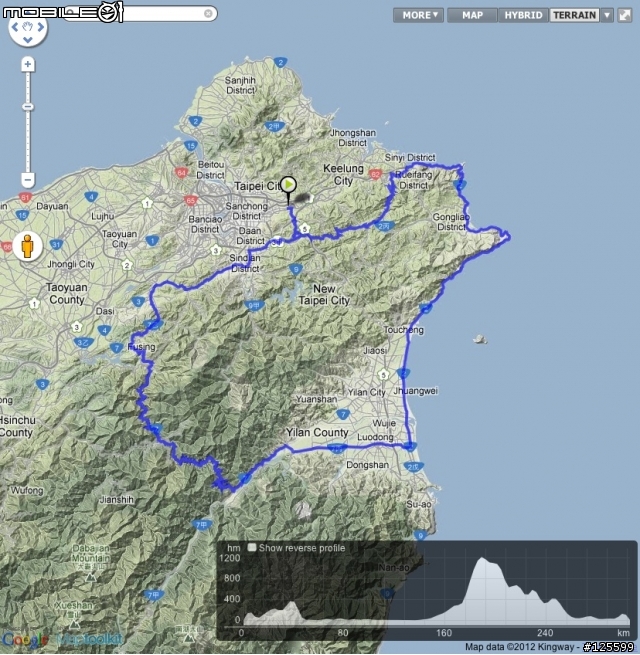Enable Show reverse profile checkbox
Viewport: 640px width, 655px height.
tap(252, 547)
